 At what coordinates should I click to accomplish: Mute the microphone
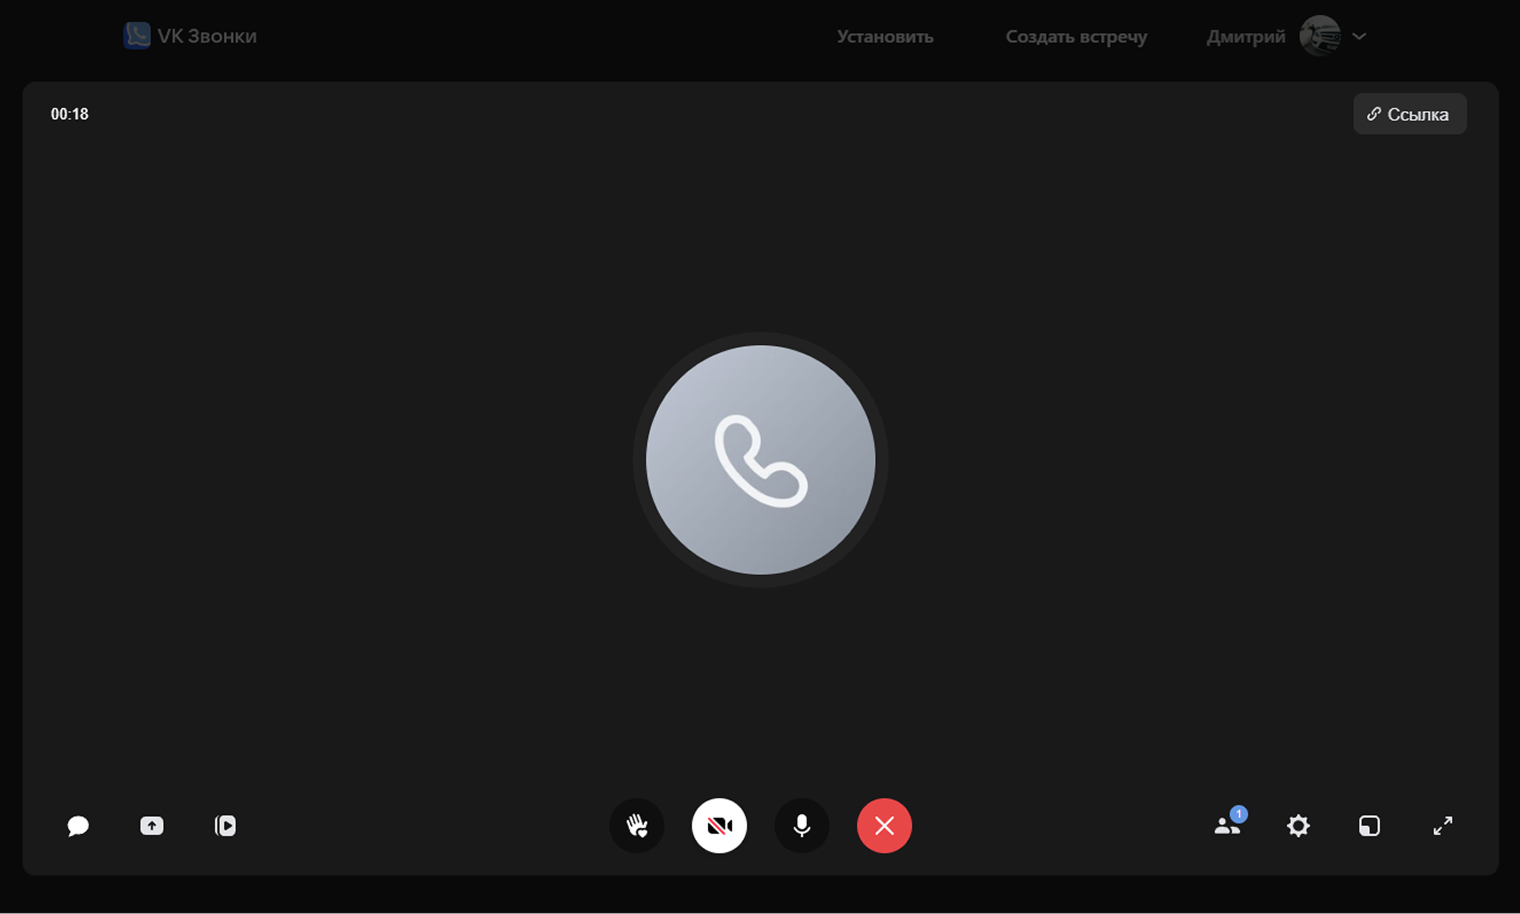[x=802, y=826]
